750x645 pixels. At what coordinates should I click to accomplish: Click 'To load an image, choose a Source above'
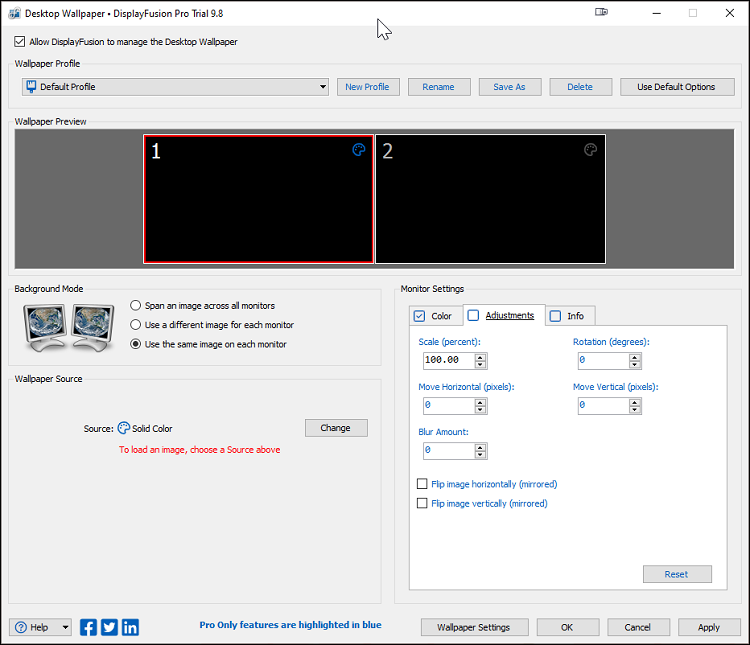[199, 450]
